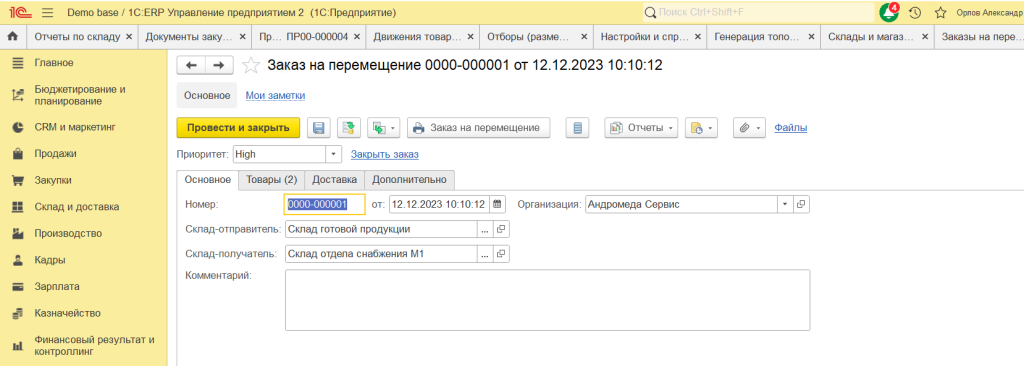
Task: Go back with the left arrow
Action: tap(192, 65)
